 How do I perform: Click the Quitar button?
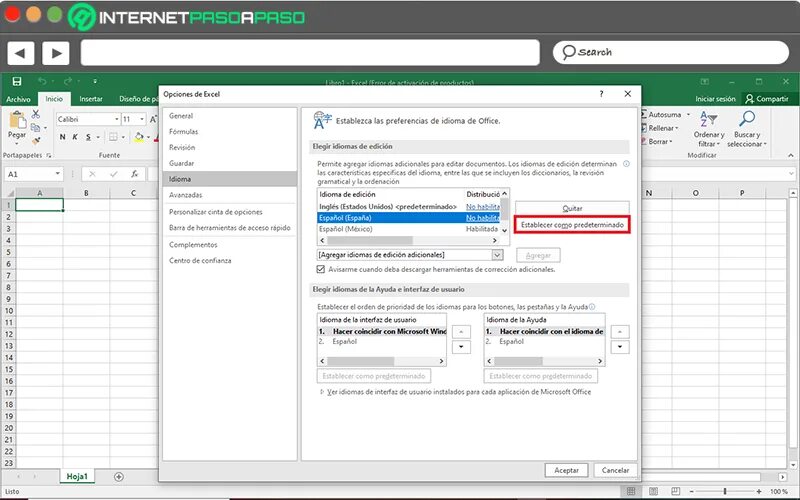(x=572, y=208)
